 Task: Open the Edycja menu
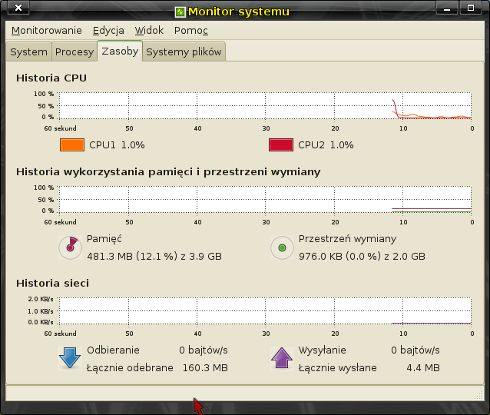(x=109, y=31)
